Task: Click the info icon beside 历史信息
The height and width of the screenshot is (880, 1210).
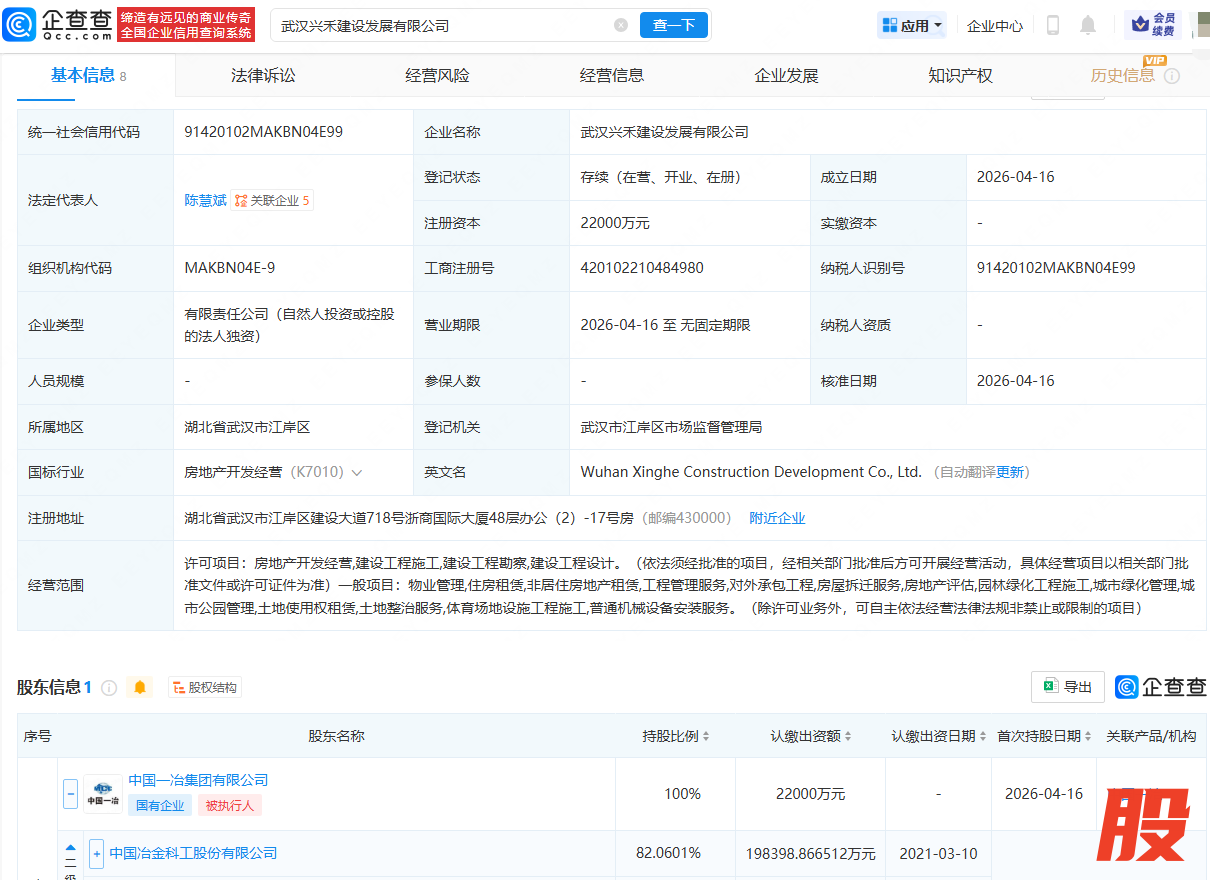Action: point(1172,76)
